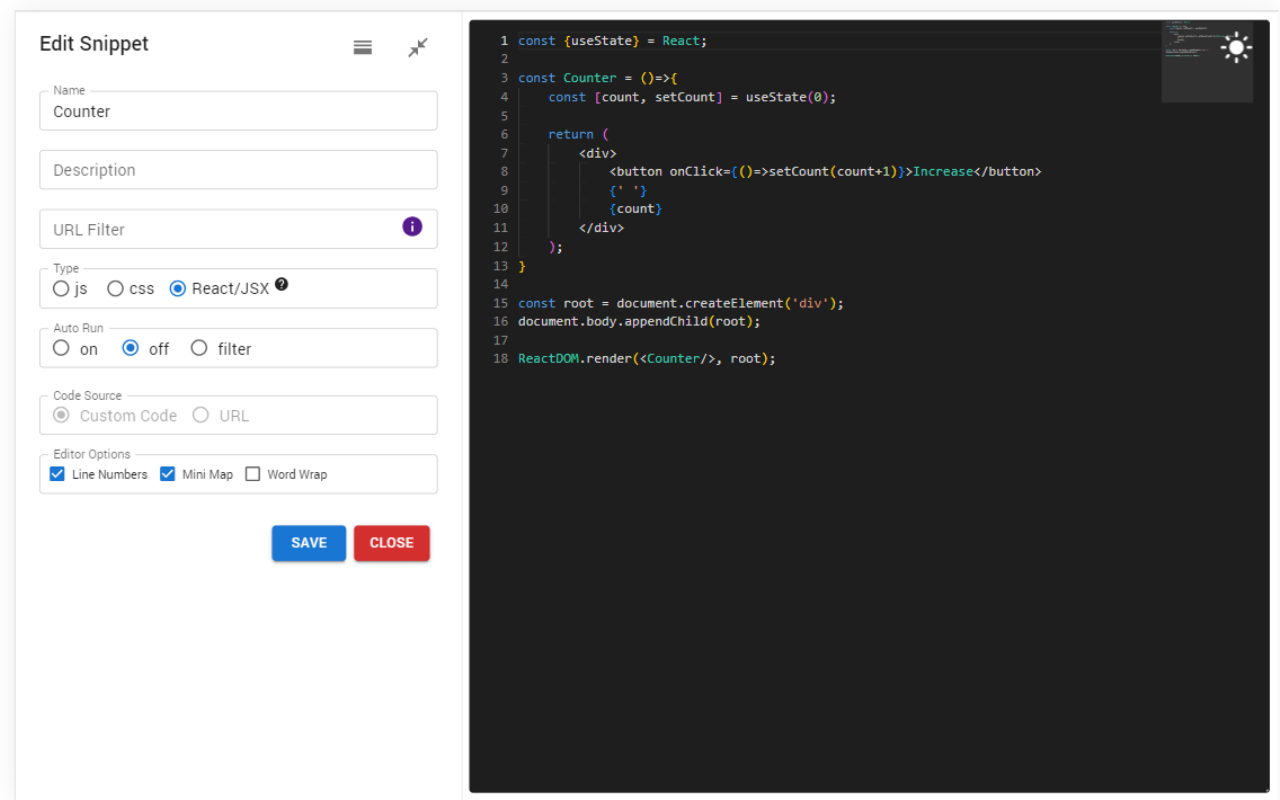The height and width of the screenshot is (800, 1280).
Task: Click the info icon beside URL Filter
Action: coord(411,226)
